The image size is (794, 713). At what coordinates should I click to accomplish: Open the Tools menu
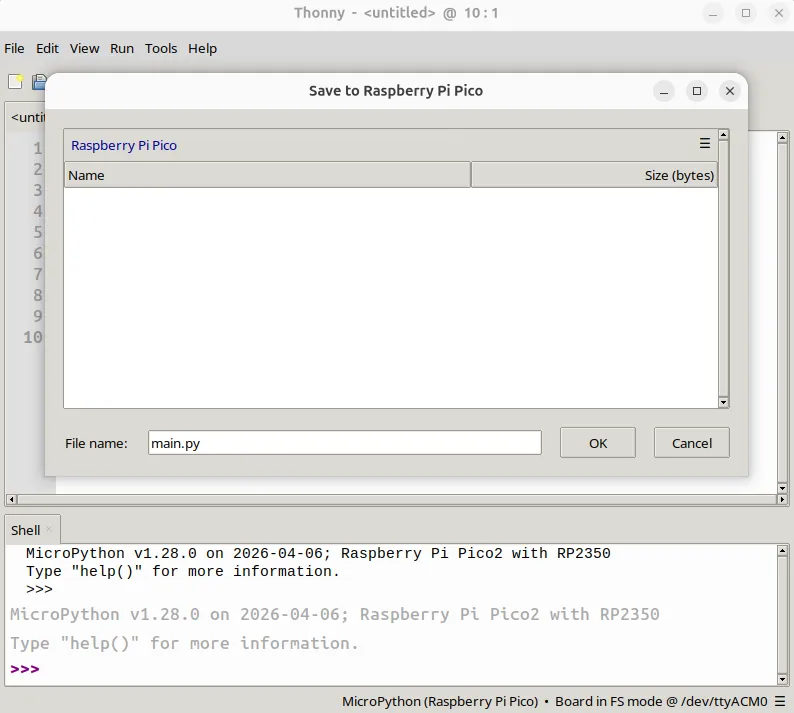coord(161,49)
